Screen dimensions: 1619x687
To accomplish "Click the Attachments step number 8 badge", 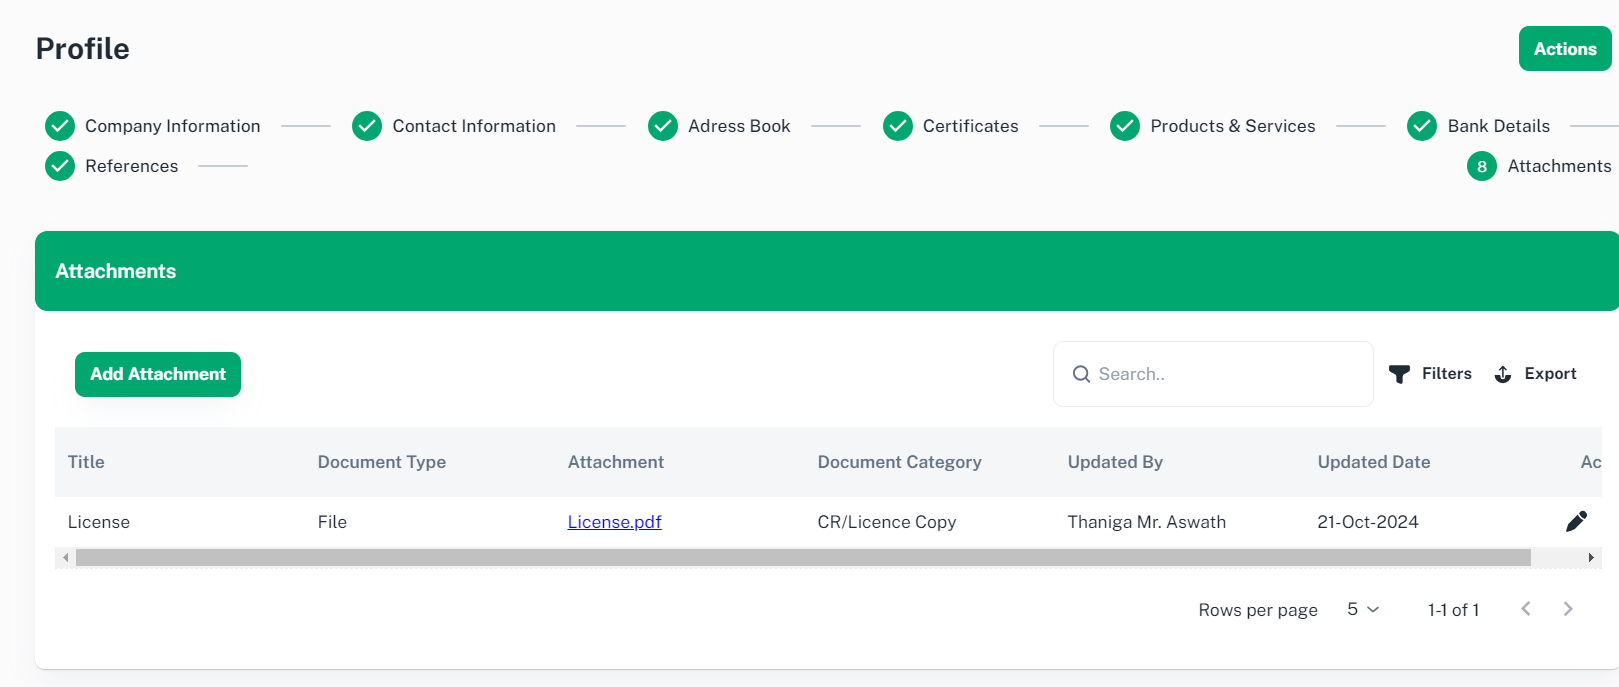I will (x=1481, y=166).
